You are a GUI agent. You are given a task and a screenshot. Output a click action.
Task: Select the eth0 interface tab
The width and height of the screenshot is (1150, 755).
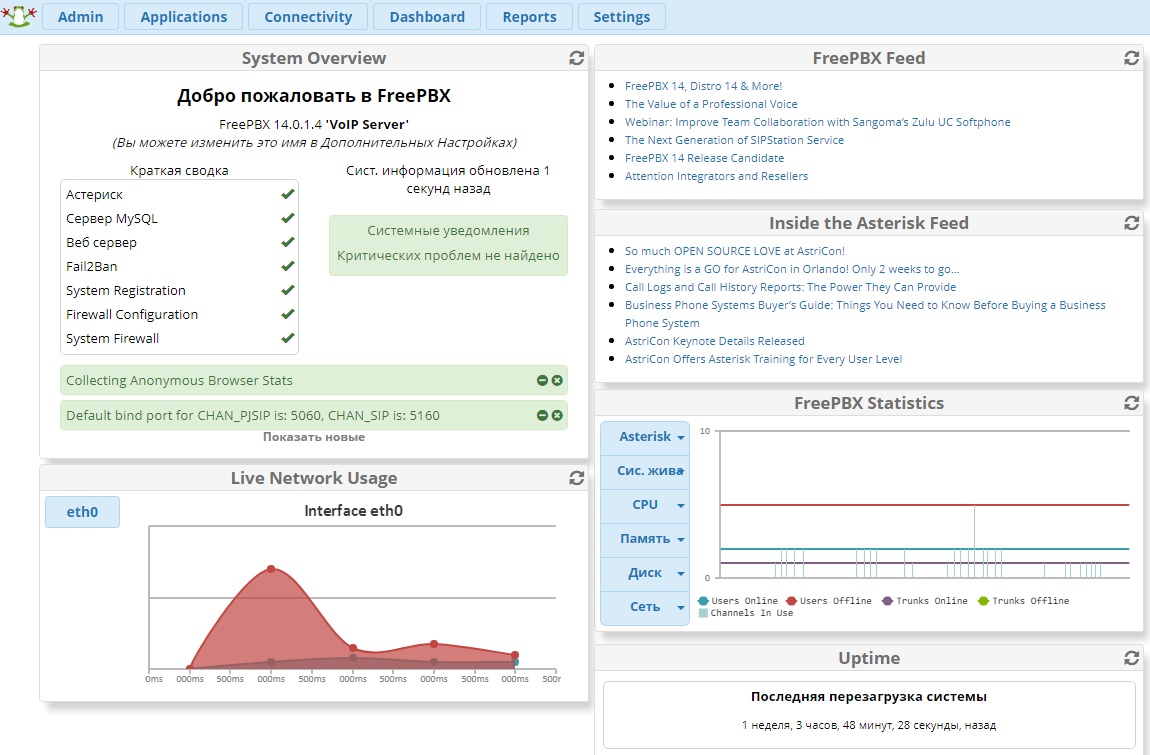coord(82,512)
